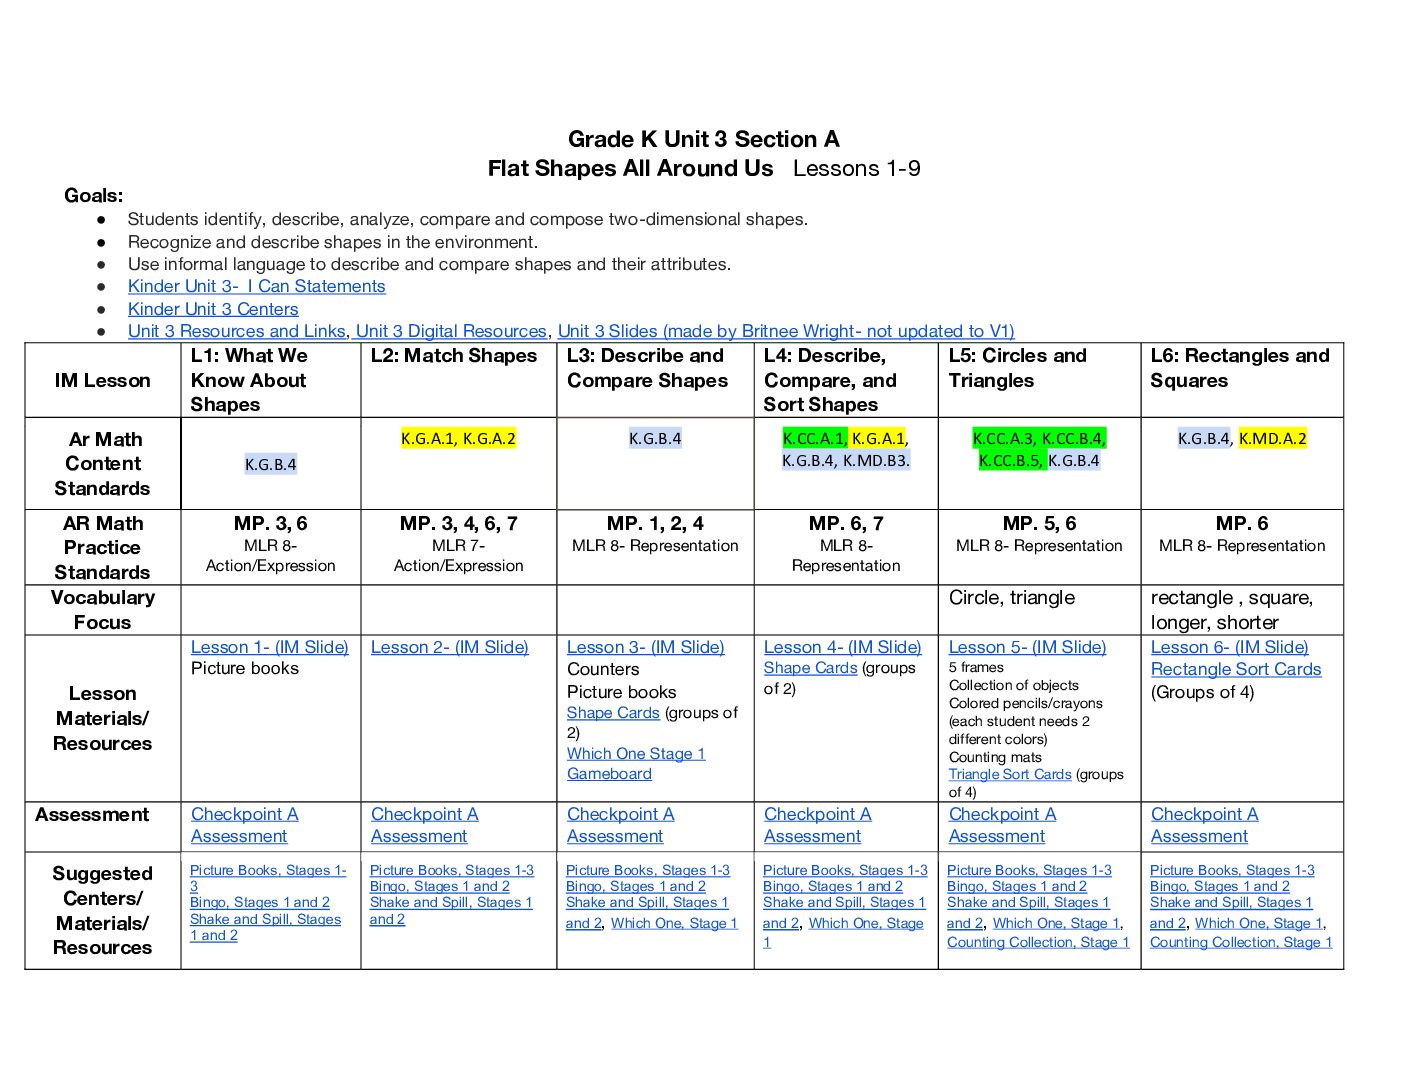Click Shape Cards link in the L4 column

pyautogui.click(x=811, y=668)
